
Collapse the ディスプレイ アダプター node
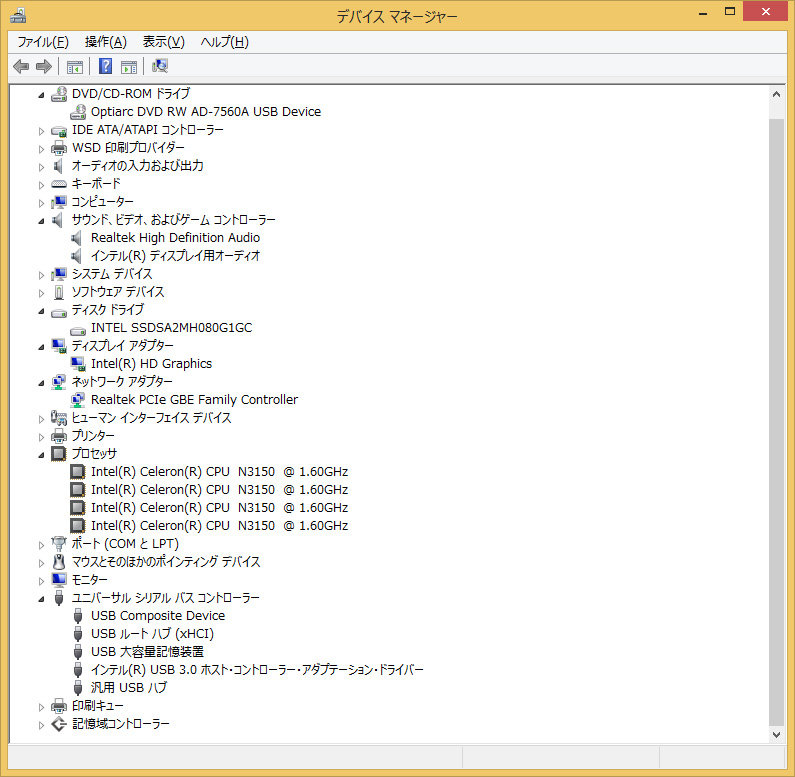pyautogui.click(x=41, y=347)
